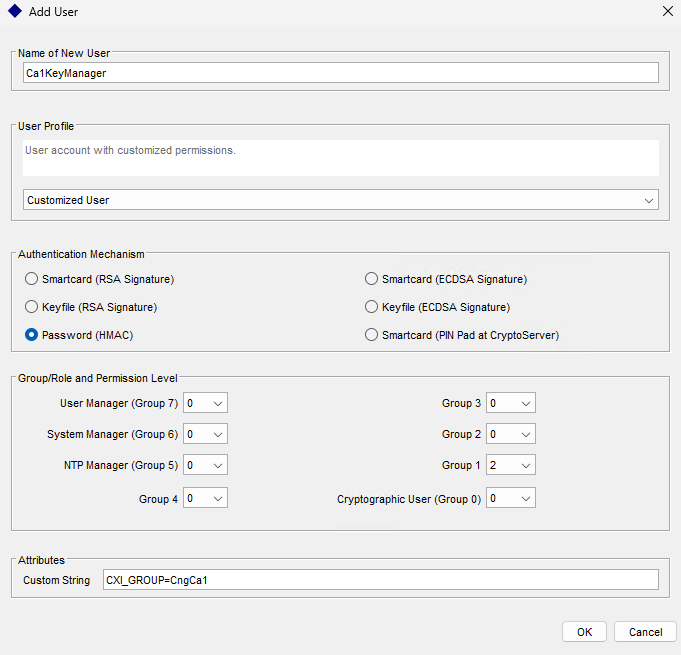Image resolution: width=681 pixels, height=655 pixels.
Task: Click the 'Attributes' group label
Action: click(41, 560)
